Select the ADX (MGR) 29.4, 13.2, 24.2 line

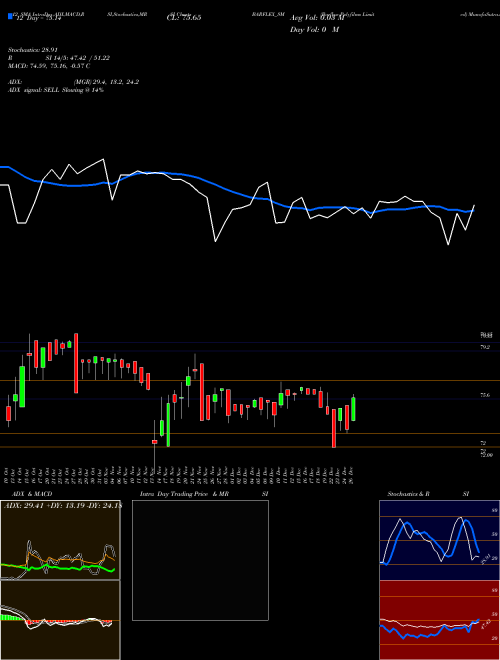coord(73,82)
